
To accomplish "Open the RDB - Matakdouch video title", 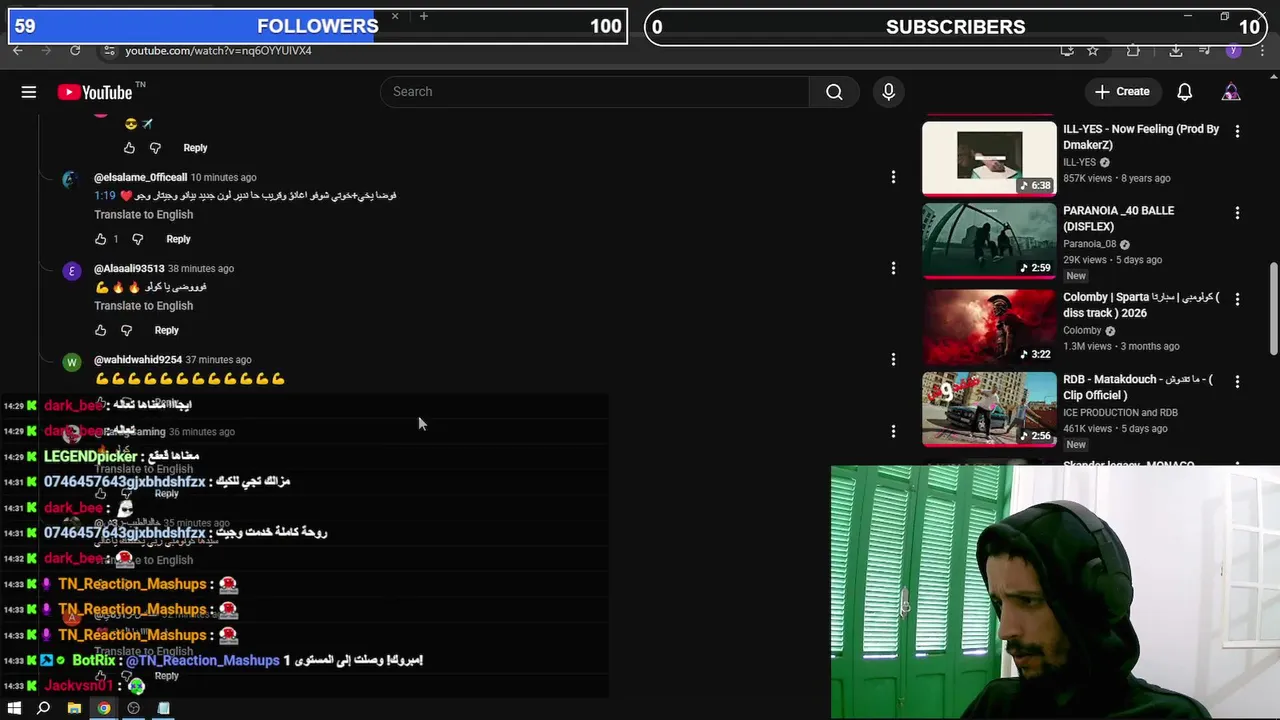I will pyautogui.click(x=1138, y=387).
